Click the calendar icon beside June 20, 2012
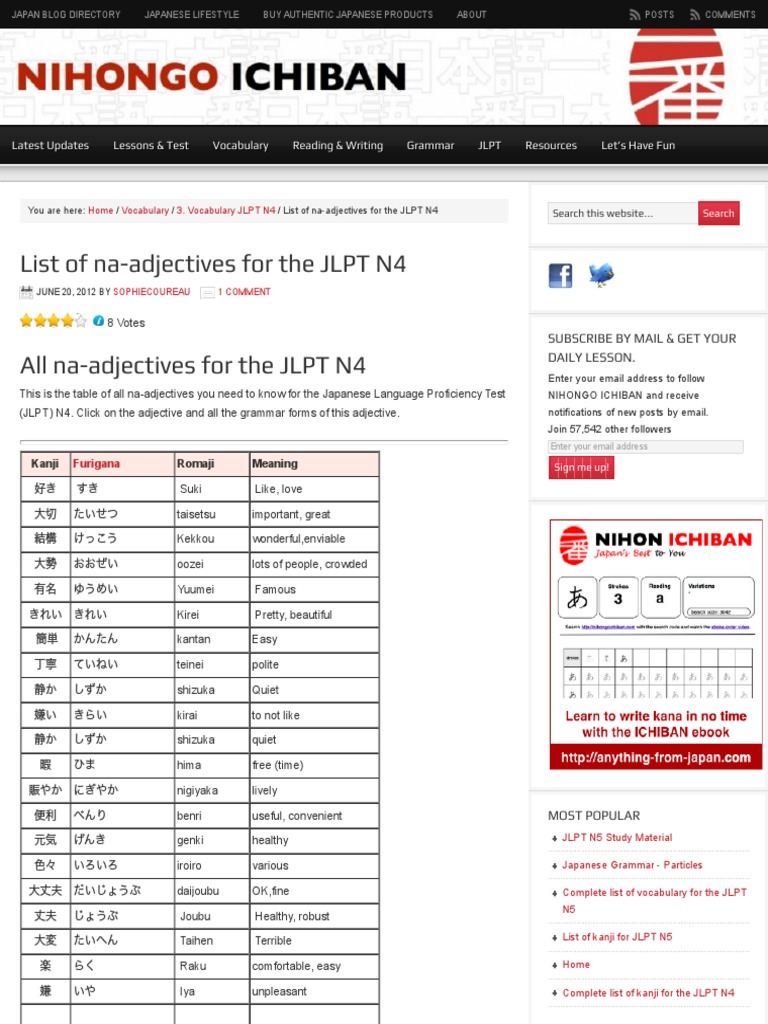Viewport: 768px width, 1024px height. pyautogui.click(x=26, y=292)
